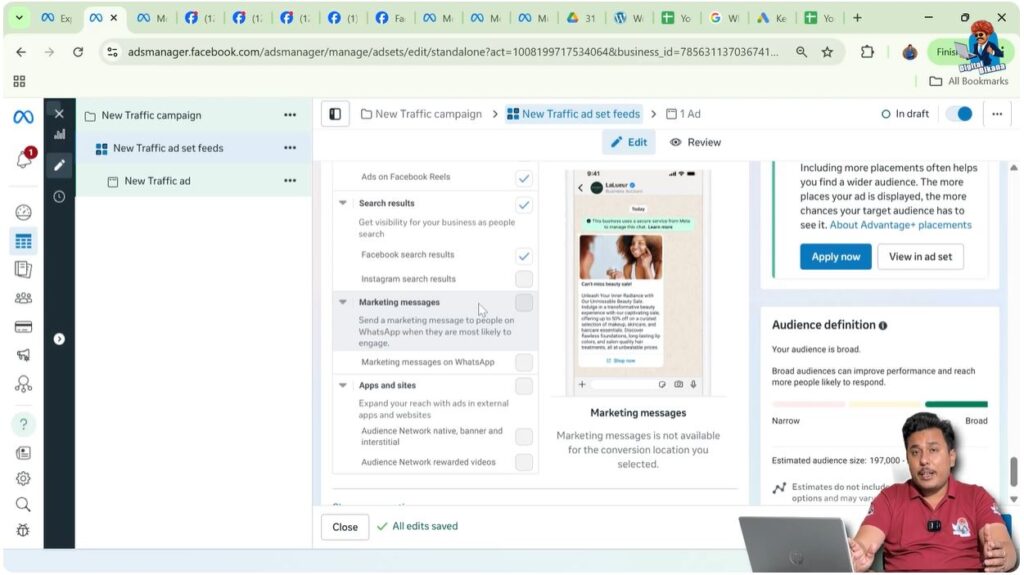Reload the browser page
Image resolution: width=1024 pixels, height=575 pixels.
coord(78,52)
